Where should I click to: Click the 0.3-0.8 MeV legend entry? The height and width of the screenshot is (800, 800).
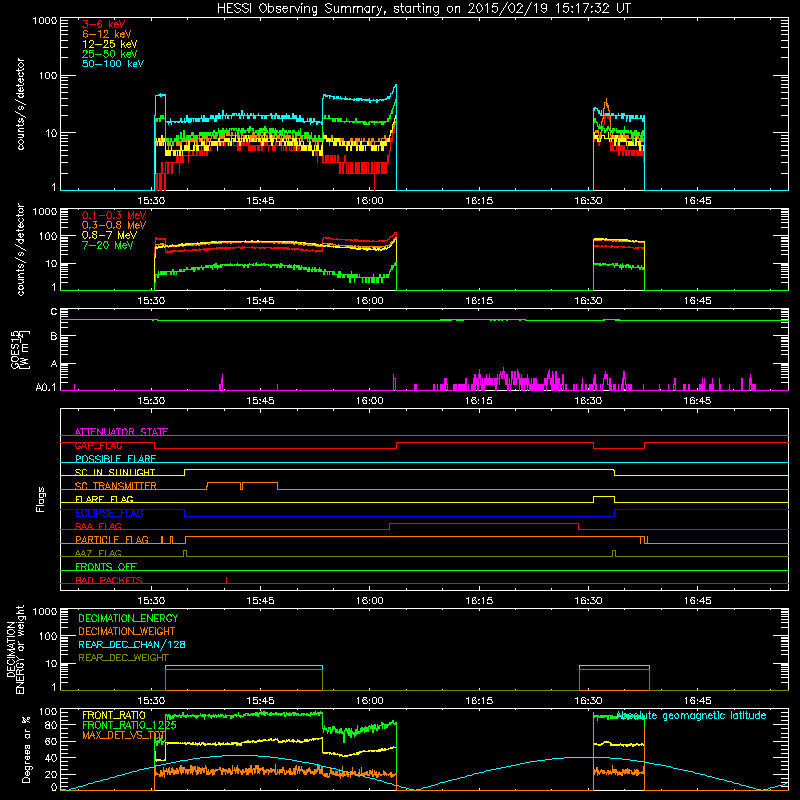[114, 225]
